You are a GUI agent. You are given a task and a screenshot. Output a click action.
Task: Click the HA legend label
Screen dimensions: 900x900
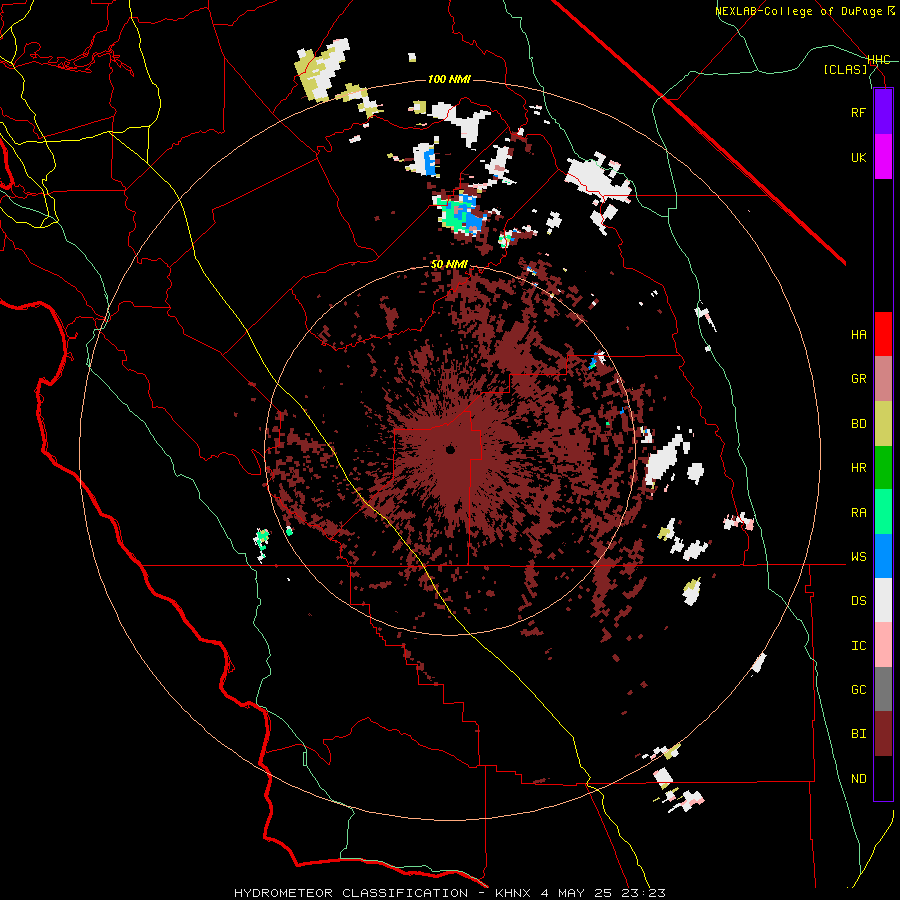(x=858, y=335)
